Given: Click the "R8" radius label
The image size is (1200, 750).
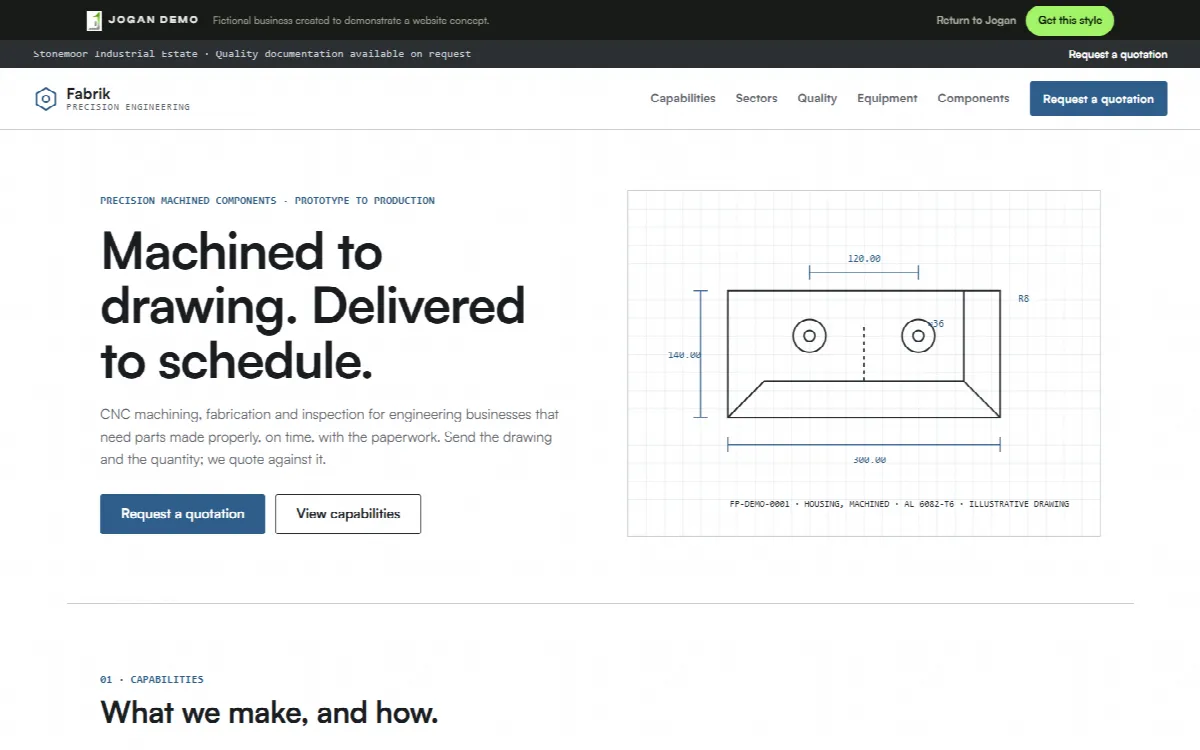Looking at the screenshot, I should click(x=1023, y=299).
